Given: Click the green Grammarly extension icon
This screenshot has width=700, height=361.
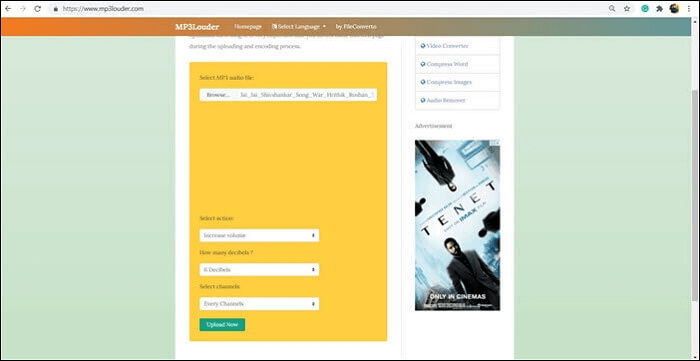Looking at the screenshot, I should coord(645,8).
